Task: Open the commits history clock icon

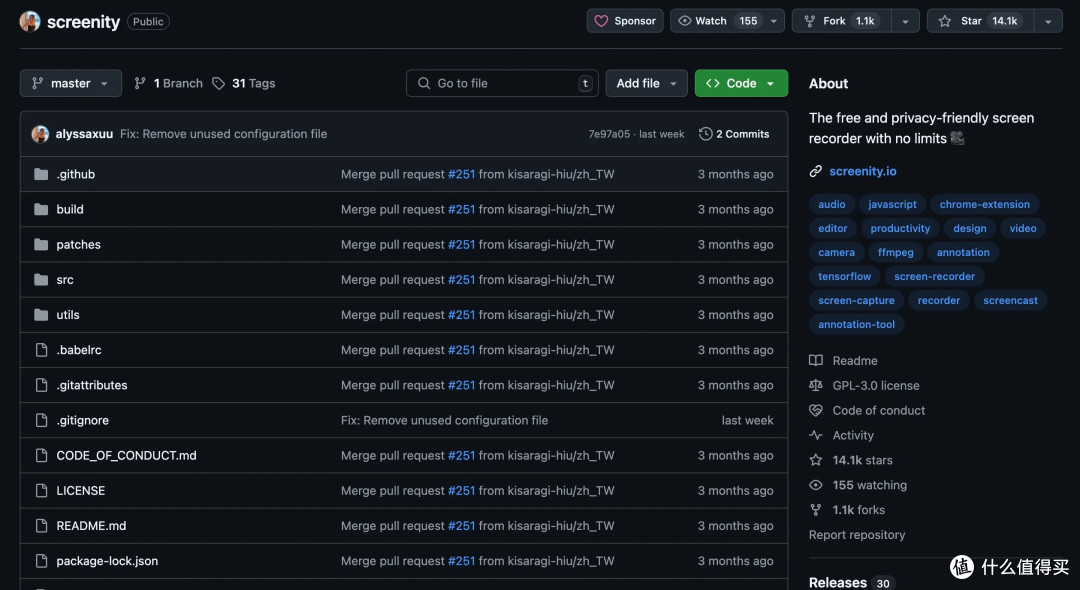Action: tap(705, 134)
